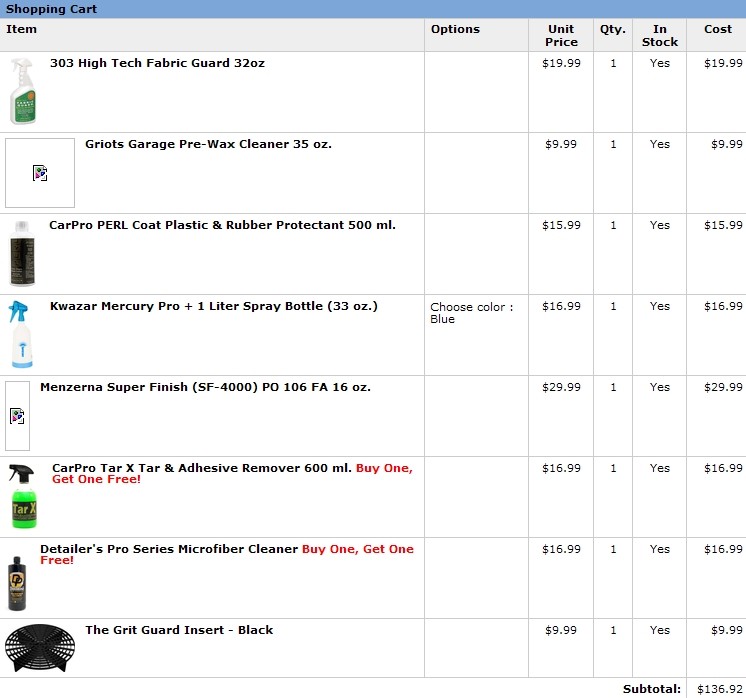746x698 pixels.
Task: Click the Cost column header
Action: [718, 29]
